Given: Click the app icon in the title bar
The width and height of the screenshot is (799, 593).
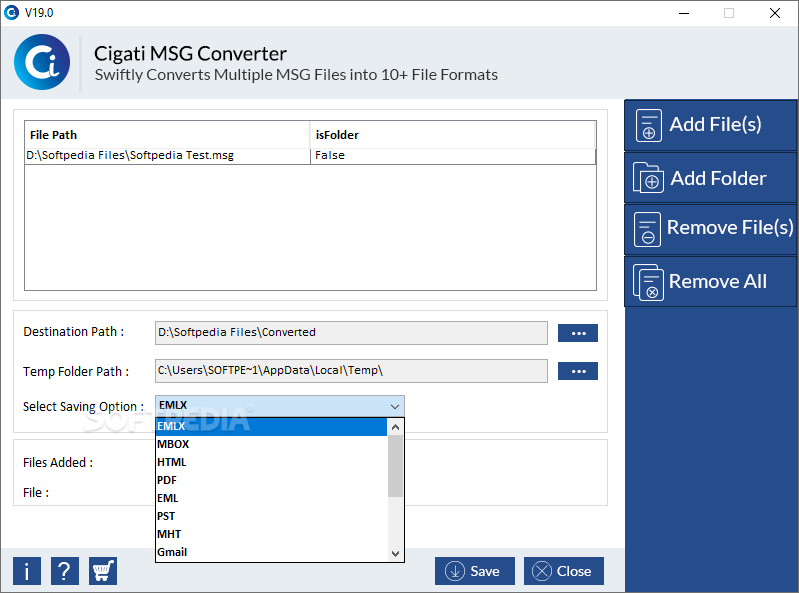Looking at the screenshot, I should click(11, 13).
